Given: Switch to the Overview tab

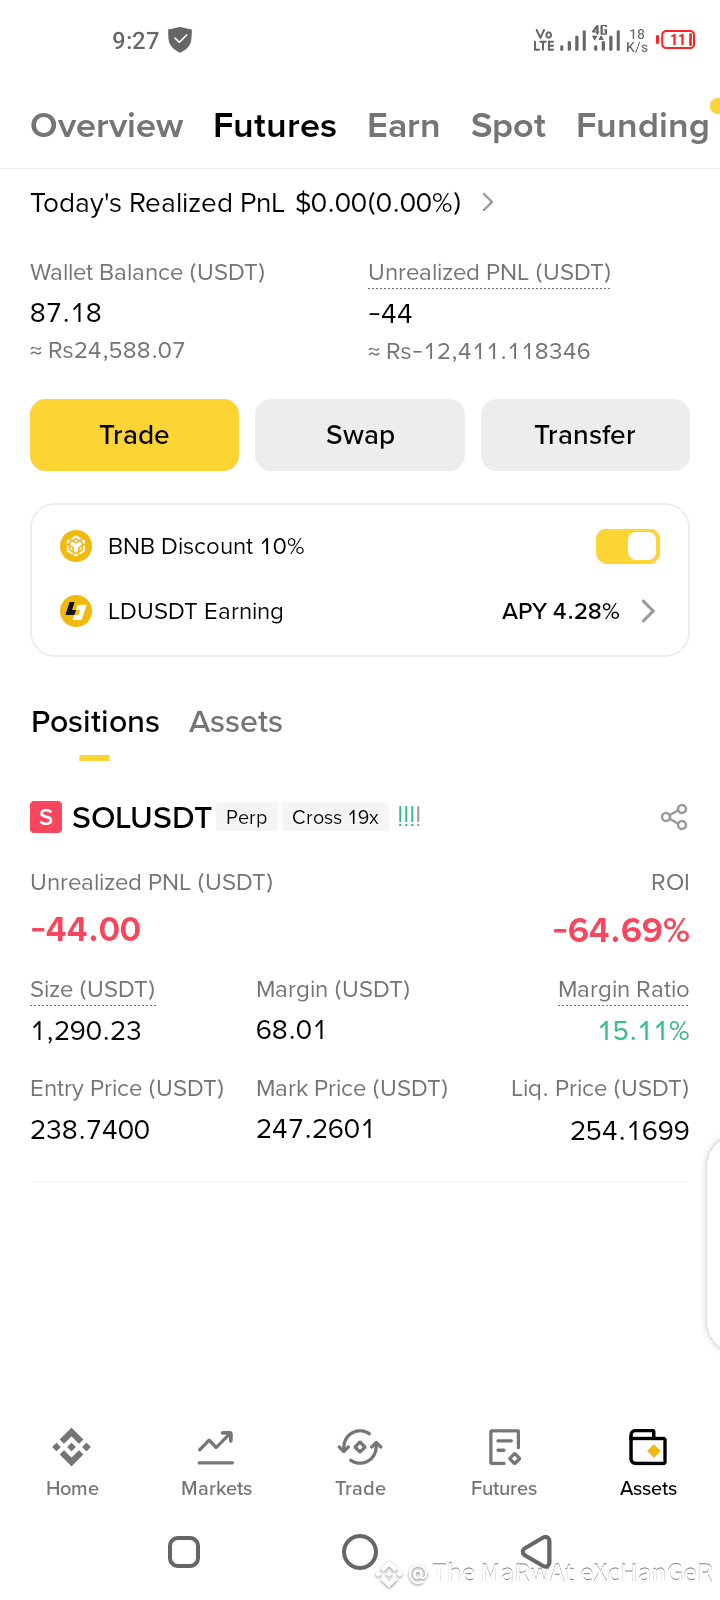Looking at the screenshot, I should [x=107, y=126].
